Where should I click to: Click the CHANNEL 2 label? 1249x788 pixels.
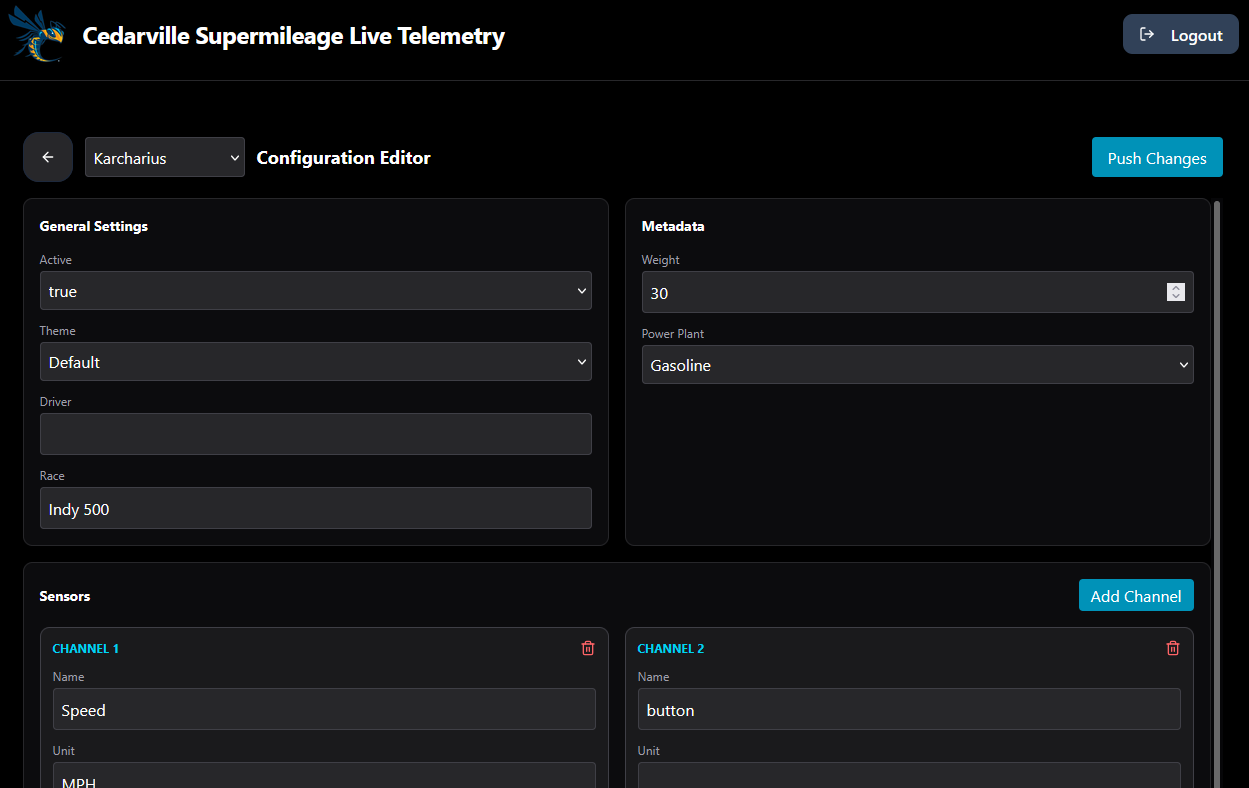(671, 648)
